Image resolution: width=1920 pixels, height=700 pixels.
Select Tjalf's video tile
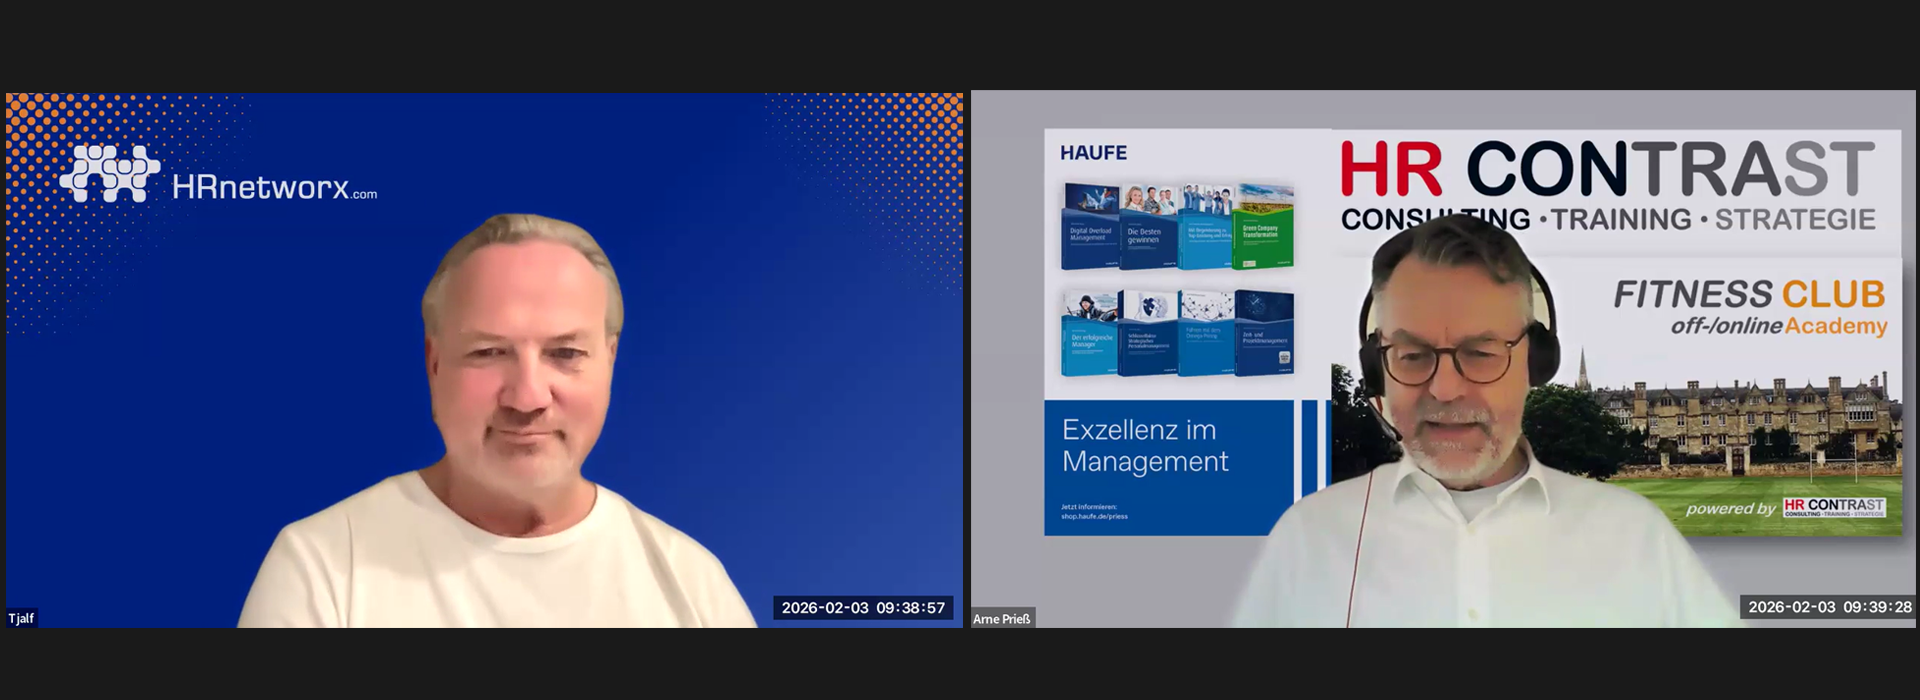click(x=484, y=360)
